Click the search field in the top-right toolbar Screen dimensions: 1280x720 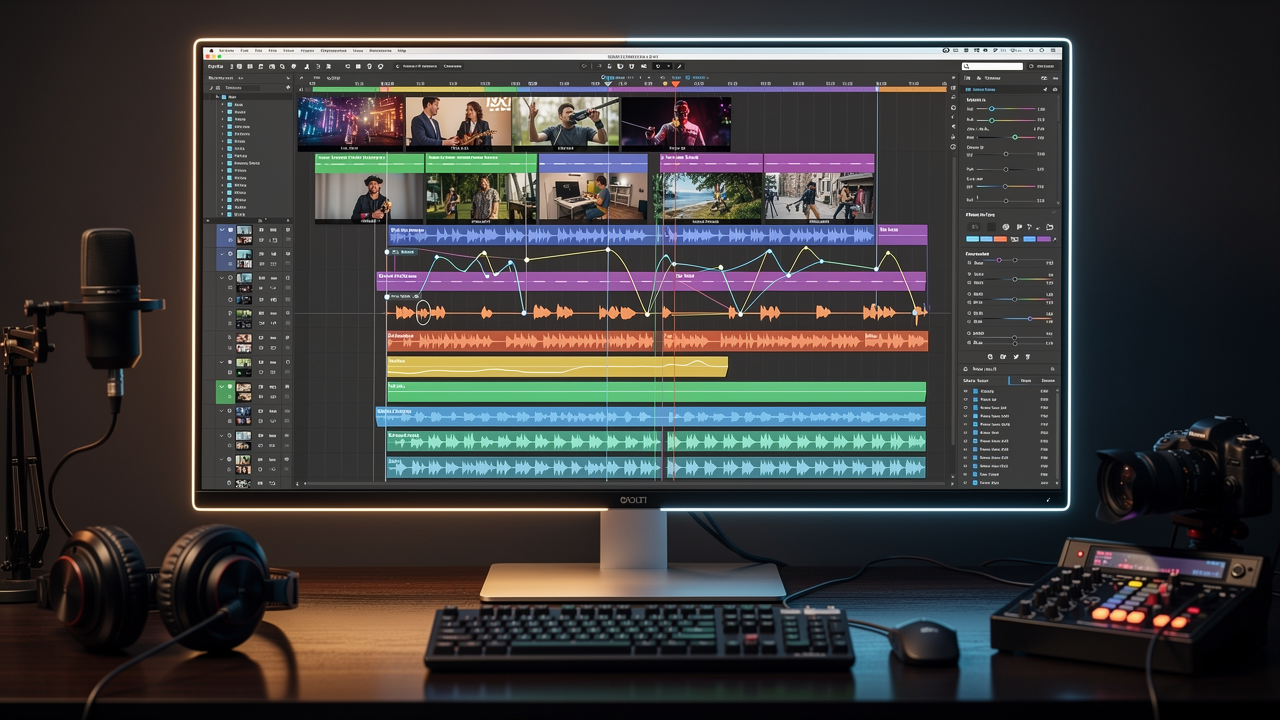[x=993, y=66]
